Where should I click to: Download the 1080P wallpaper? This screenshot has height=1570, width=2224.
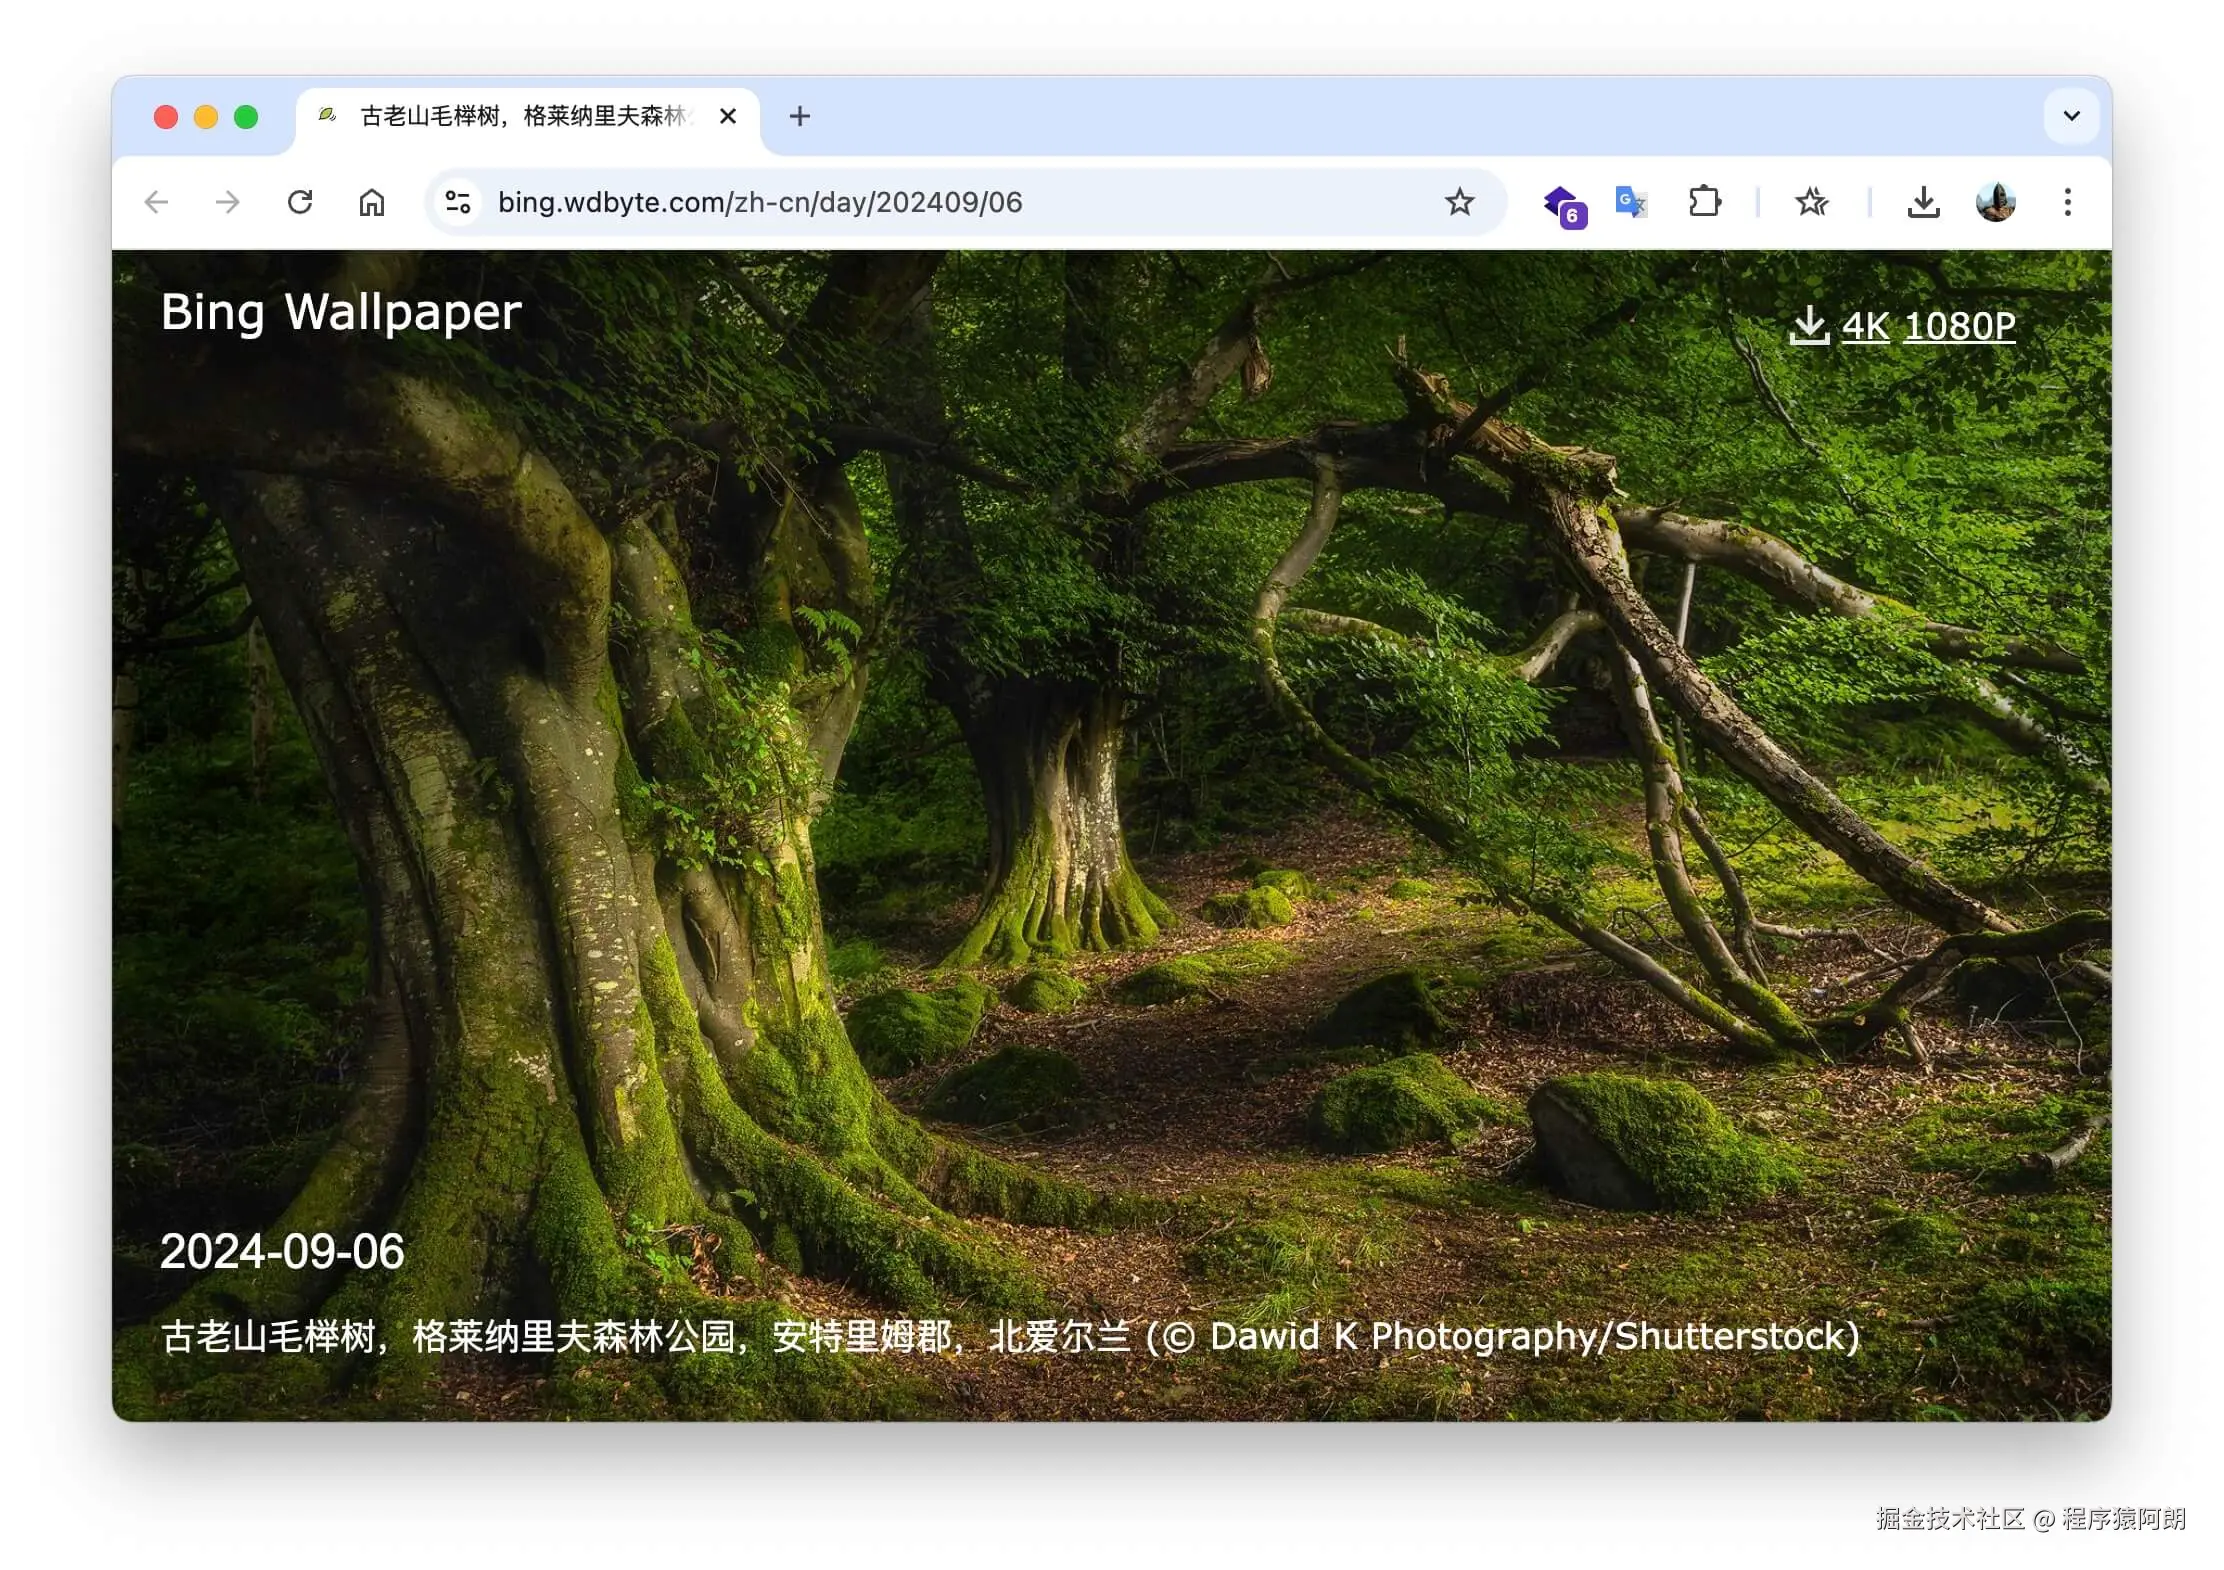1959,327
